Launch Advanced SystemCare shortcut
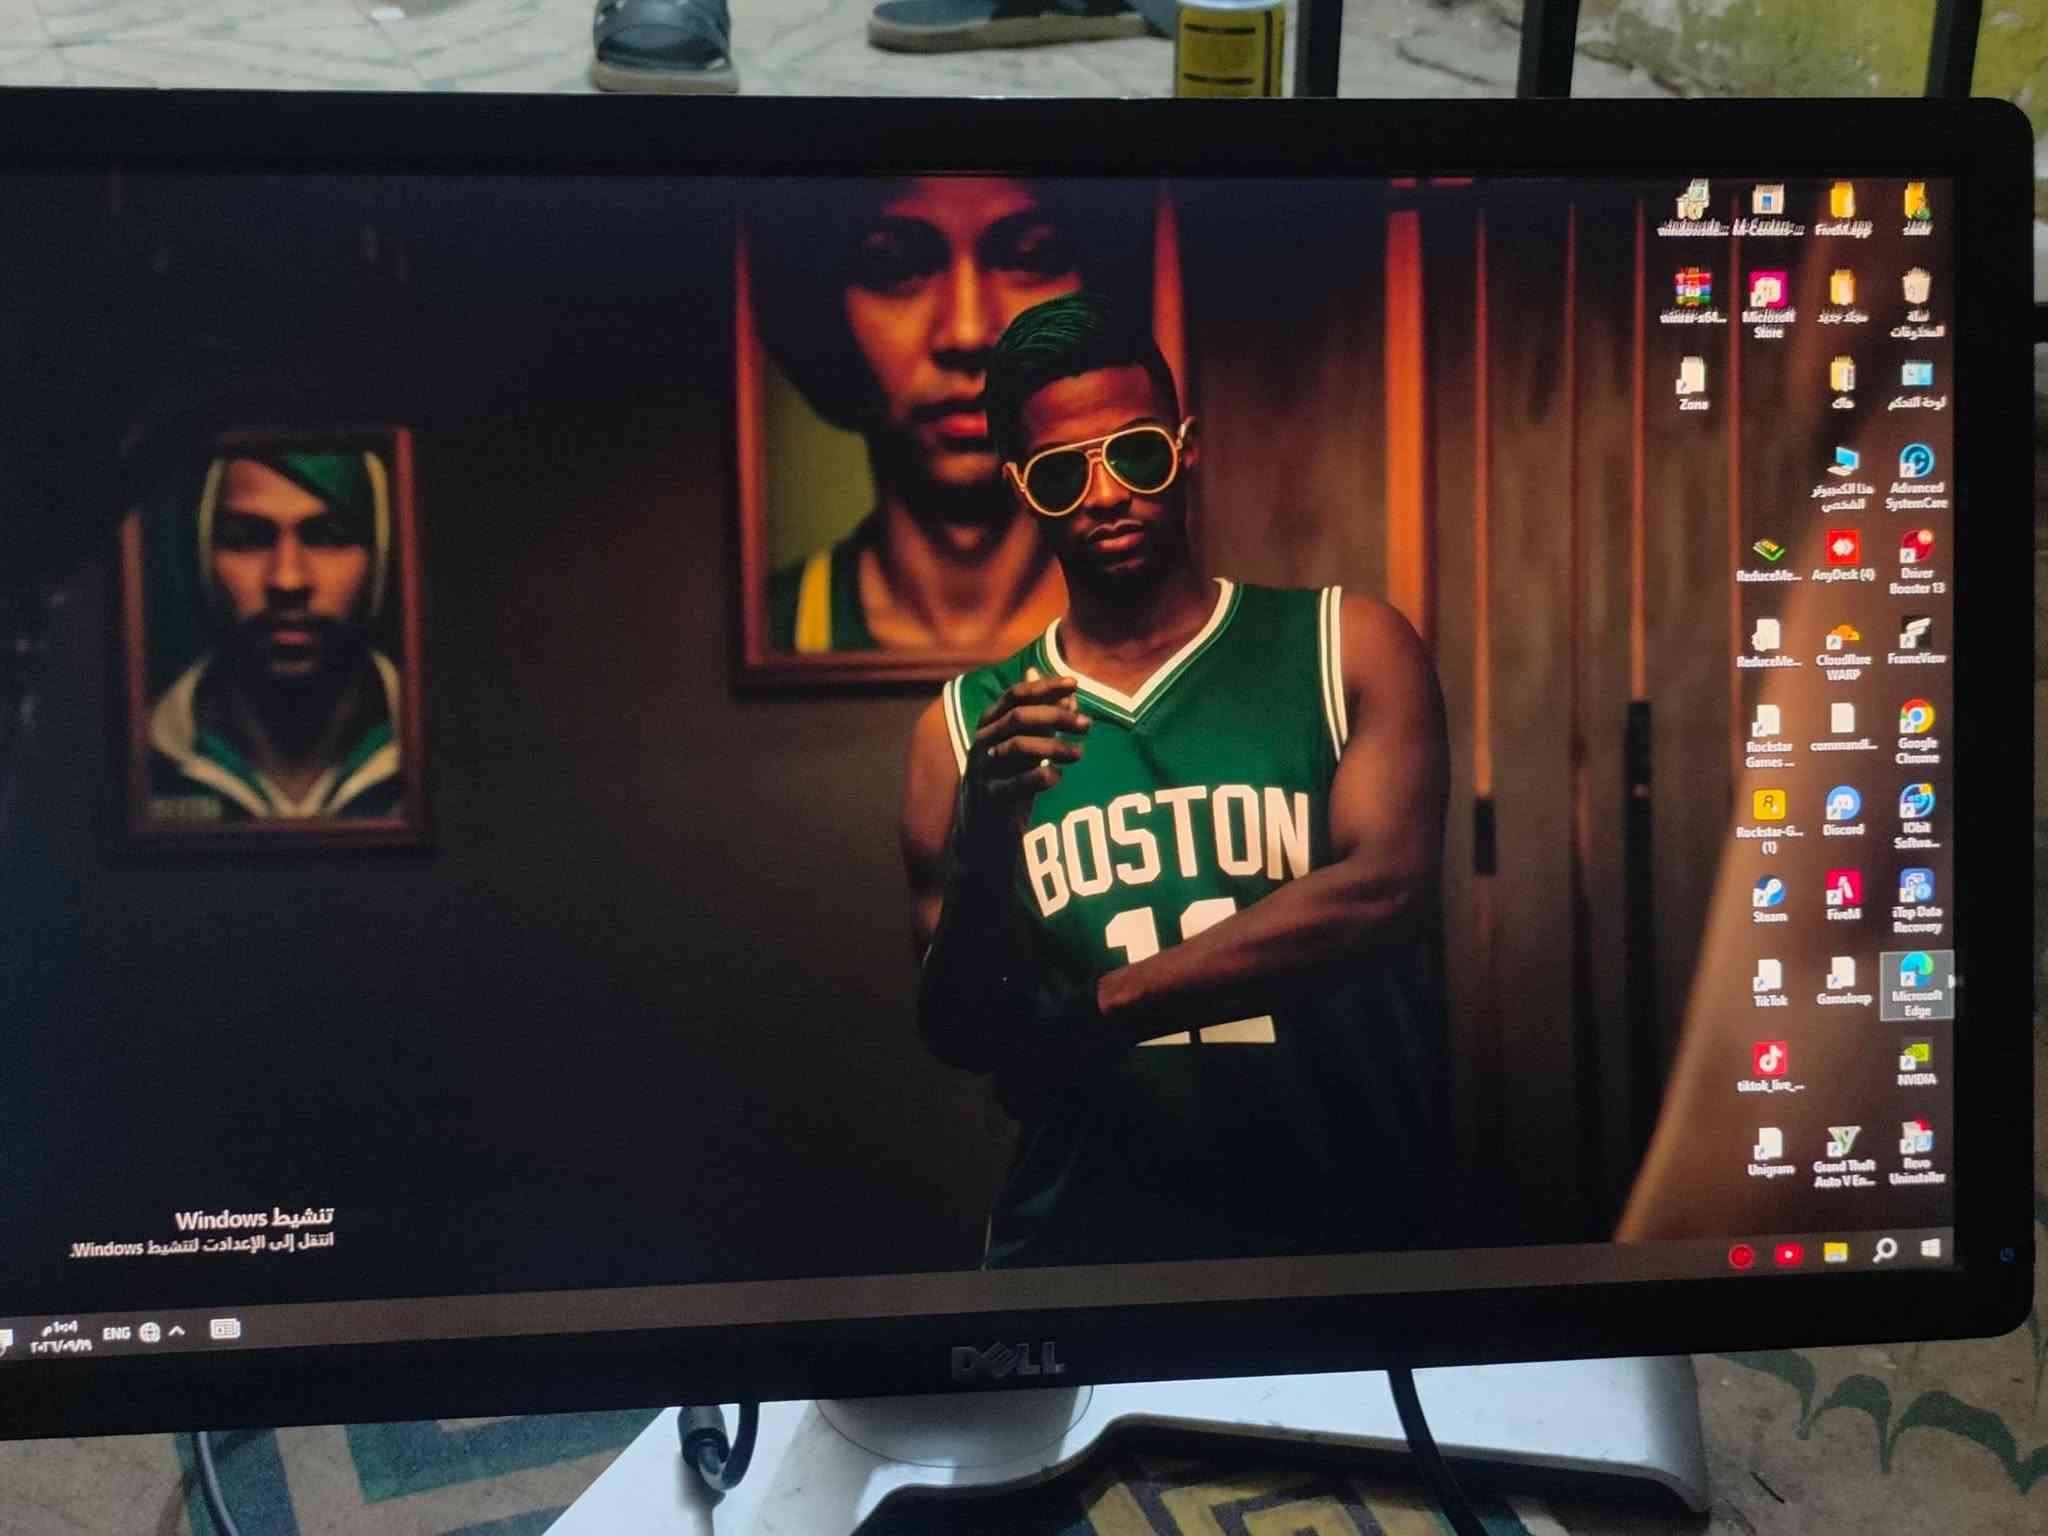2048x1536 pixels. tap(1916, 477)
